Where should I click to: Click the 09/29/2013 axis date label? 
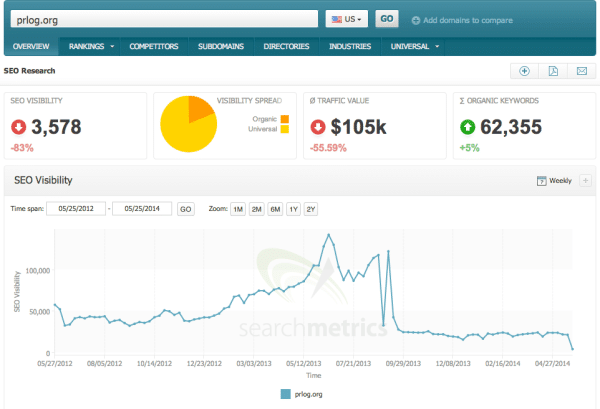click(403, 363)
